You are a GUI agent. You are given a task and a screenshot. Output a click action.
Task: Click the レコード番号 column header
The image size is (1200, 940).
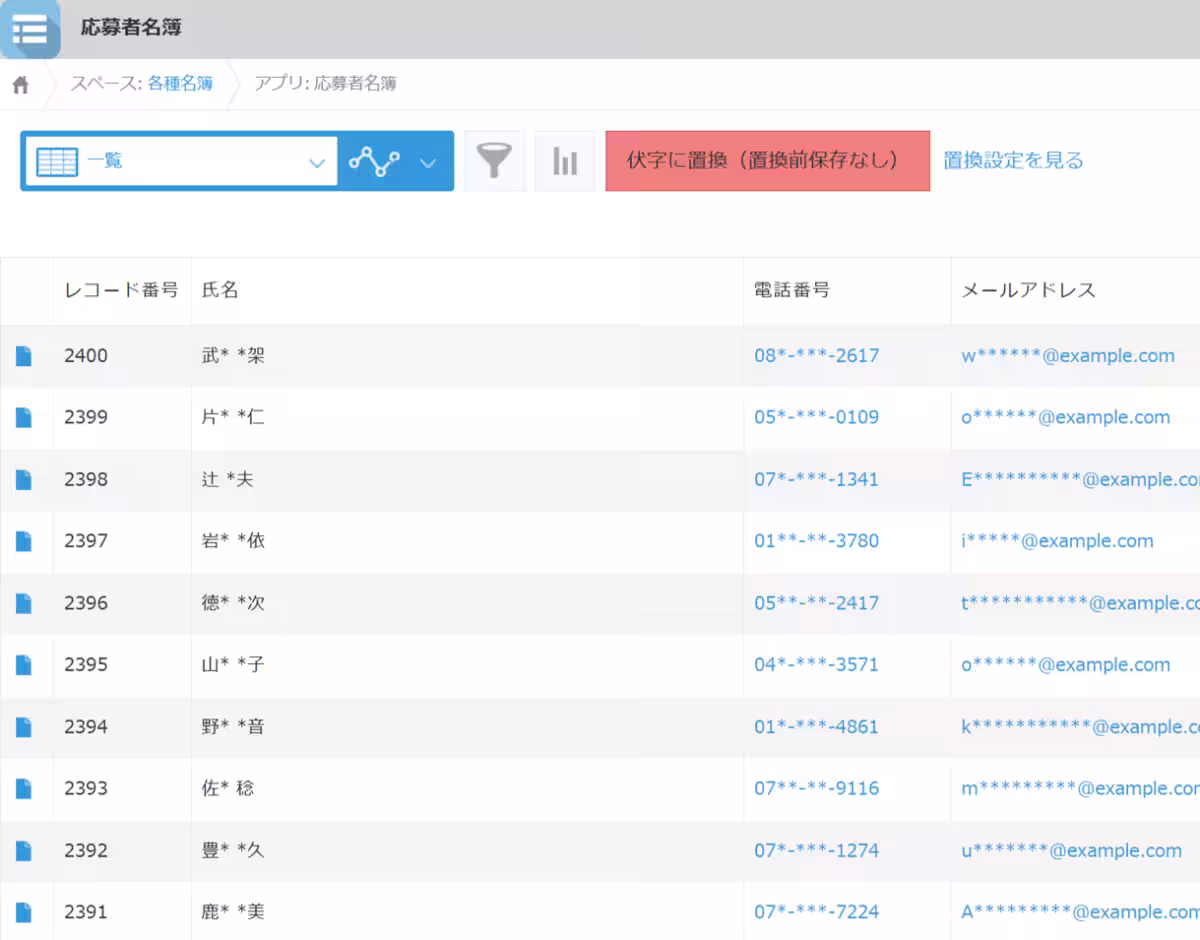pos(121,291)
